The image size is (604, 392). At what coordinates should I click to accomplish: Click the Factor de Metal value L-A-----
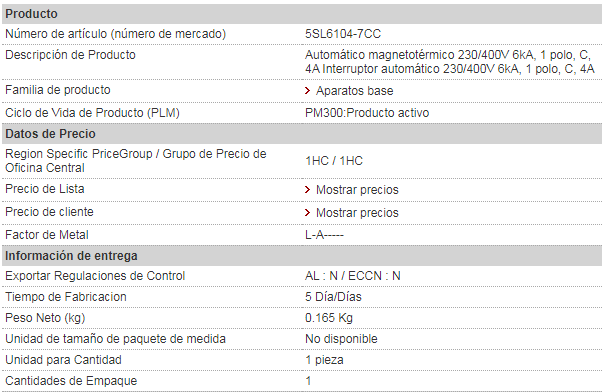(324, 235)
